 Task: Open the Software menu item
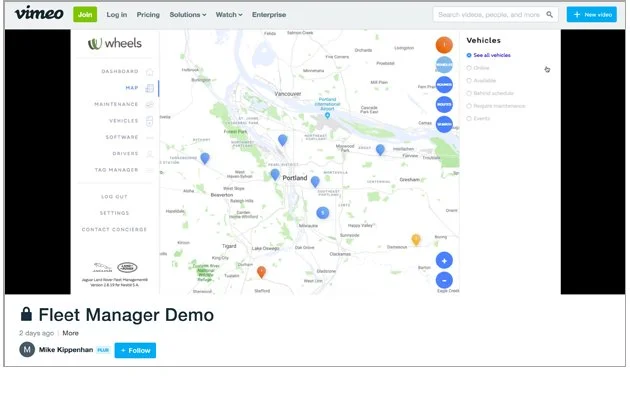pos(122,137)
